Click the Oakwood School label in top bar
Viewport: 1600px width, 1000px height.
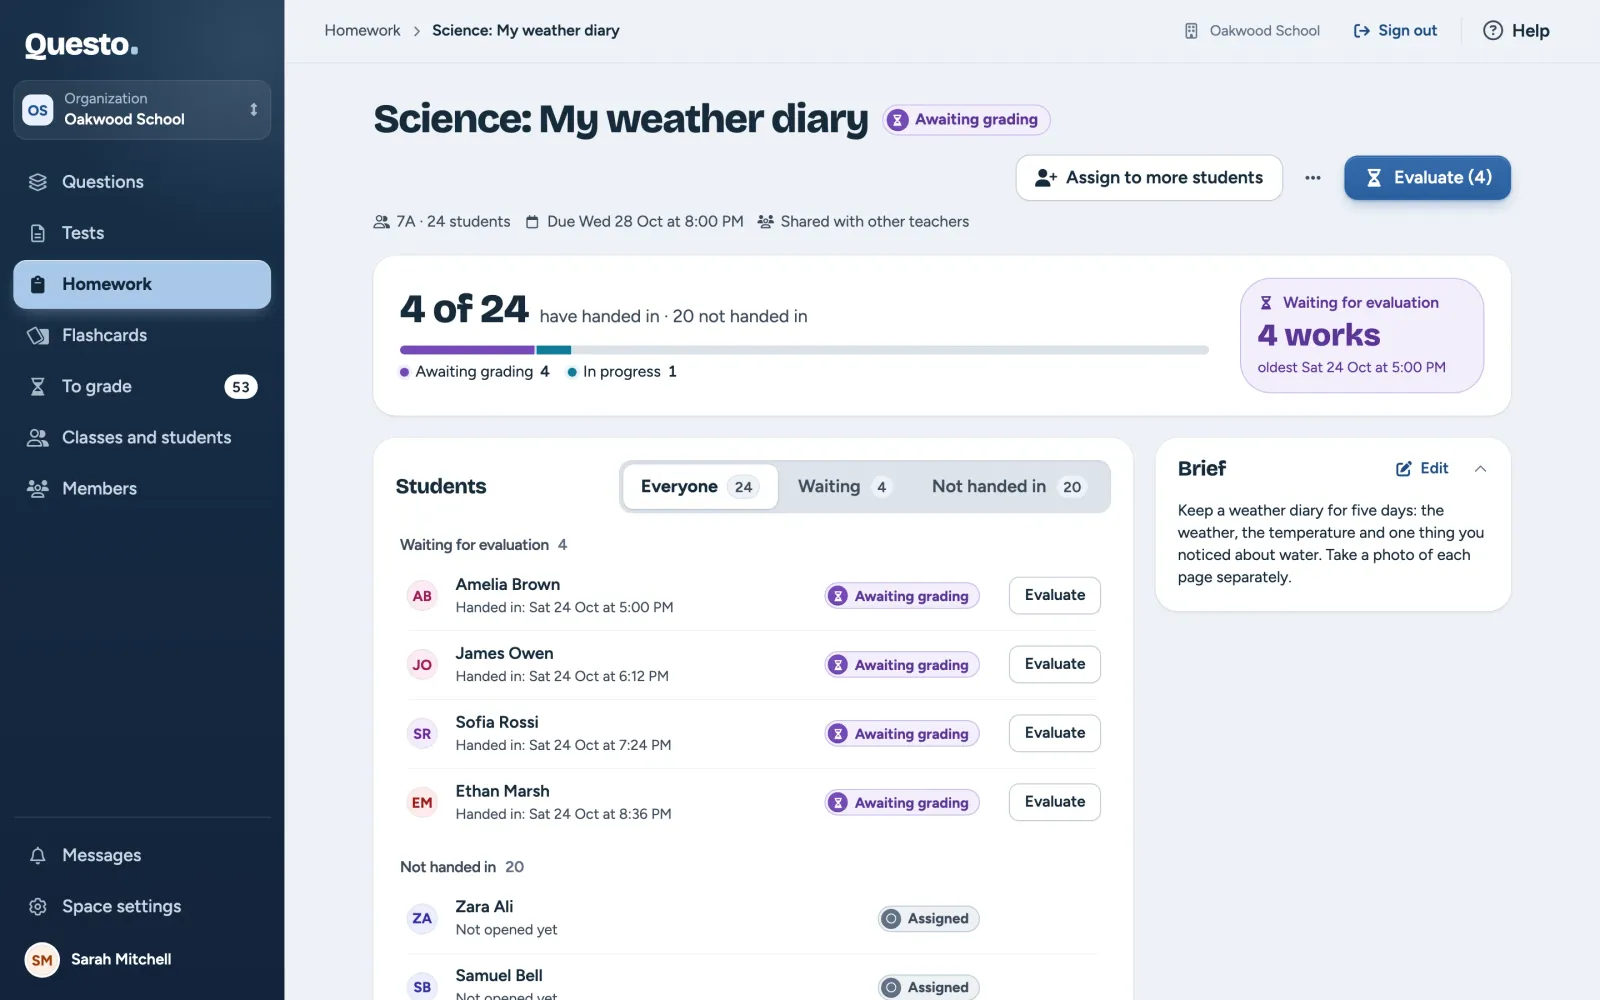pyautogui.click(x=1252, y=31)
